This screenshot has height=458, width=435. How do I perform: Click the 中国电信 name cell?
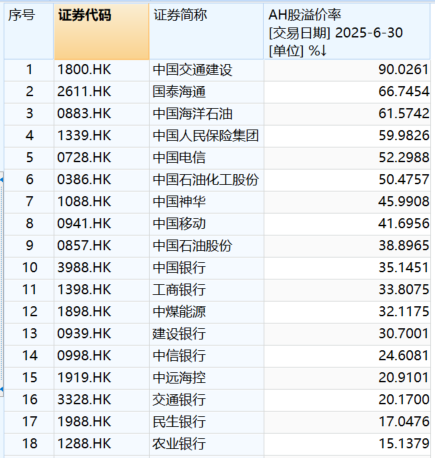click(x=206, y=158)
